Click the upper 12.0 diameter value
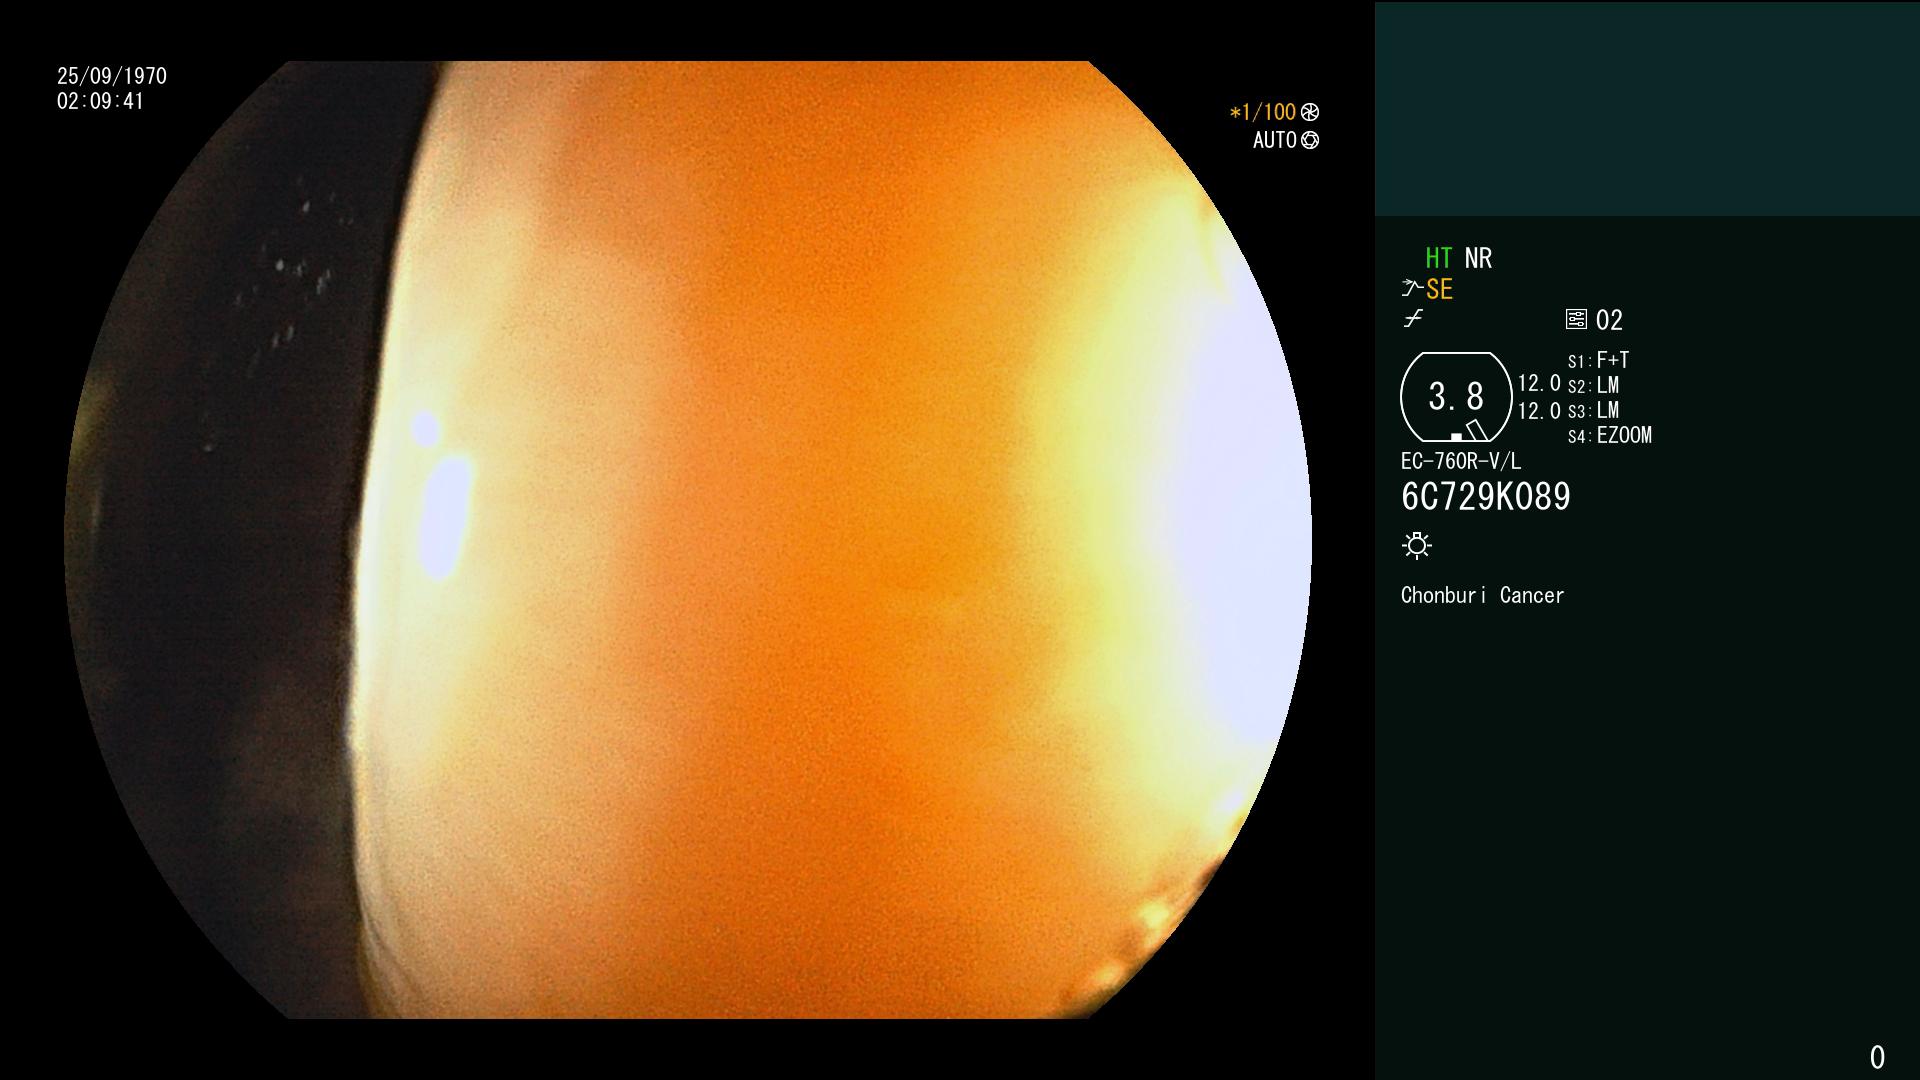Image resolution: width=1920 pixels, height=1080 pixels. [x=1539, y=383]
